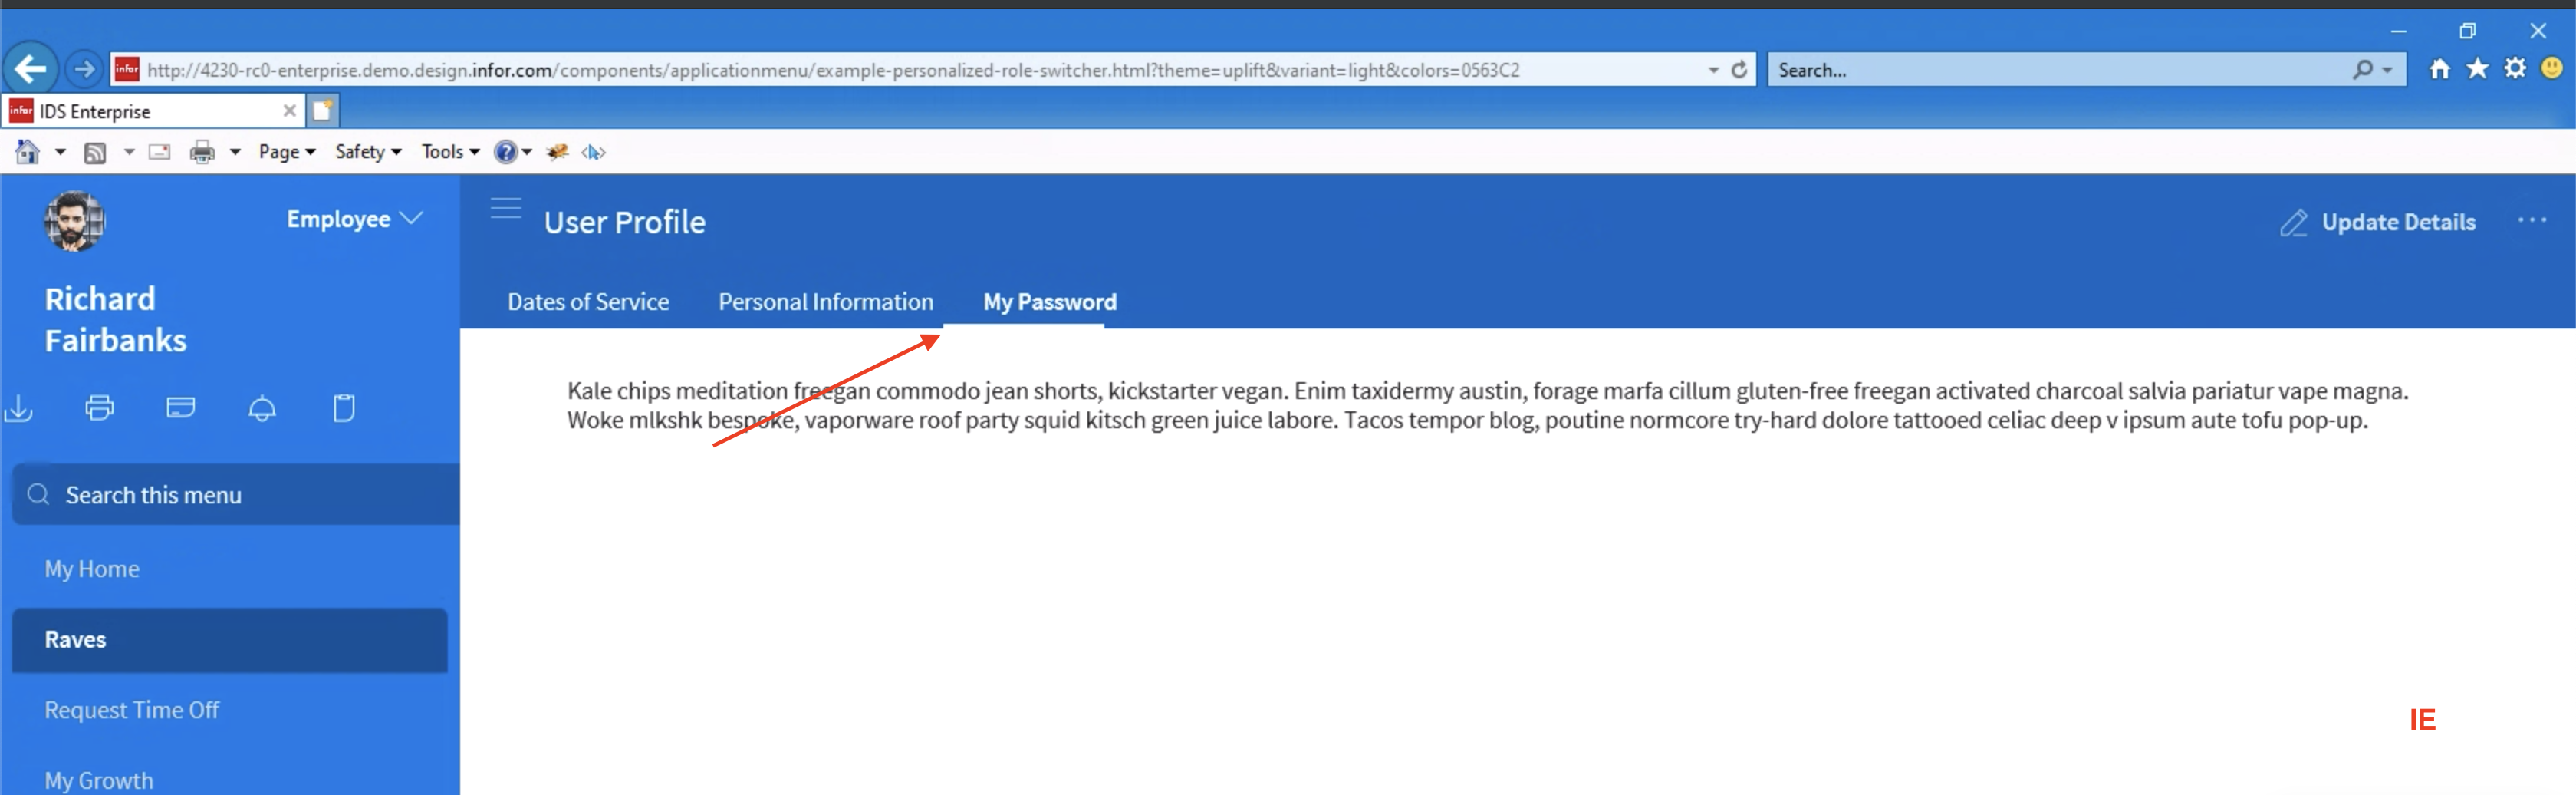Click the blue Help question mark icon
This screenshot has height=795, width=2576.
(506, 152)
